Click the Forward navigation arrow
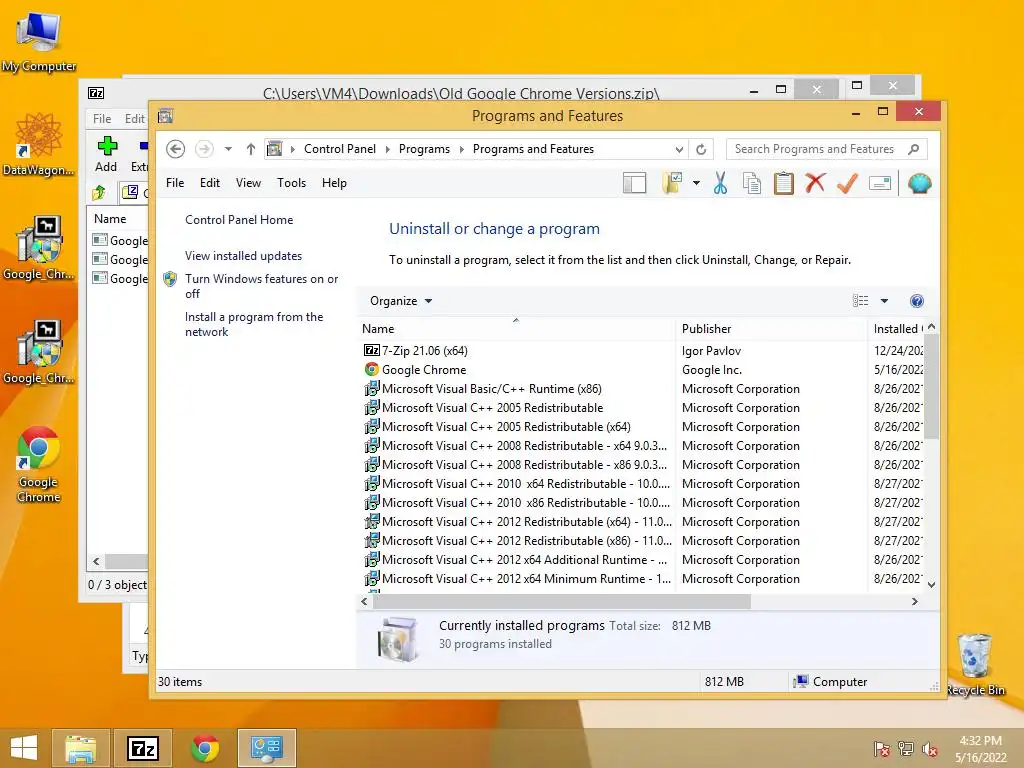 coord(204,149)
